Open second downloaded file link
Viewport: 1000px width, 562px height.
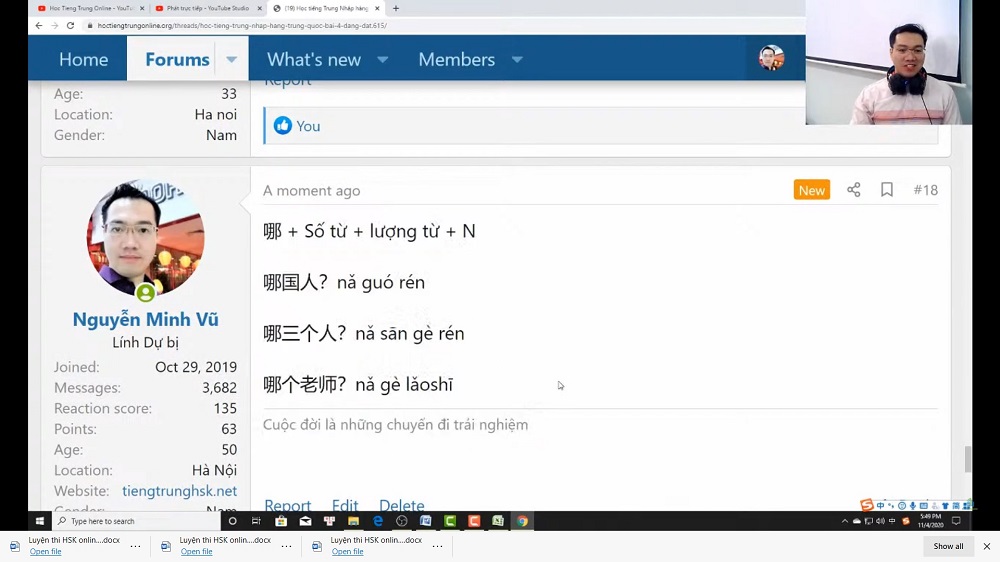click(x=196, y=551)
